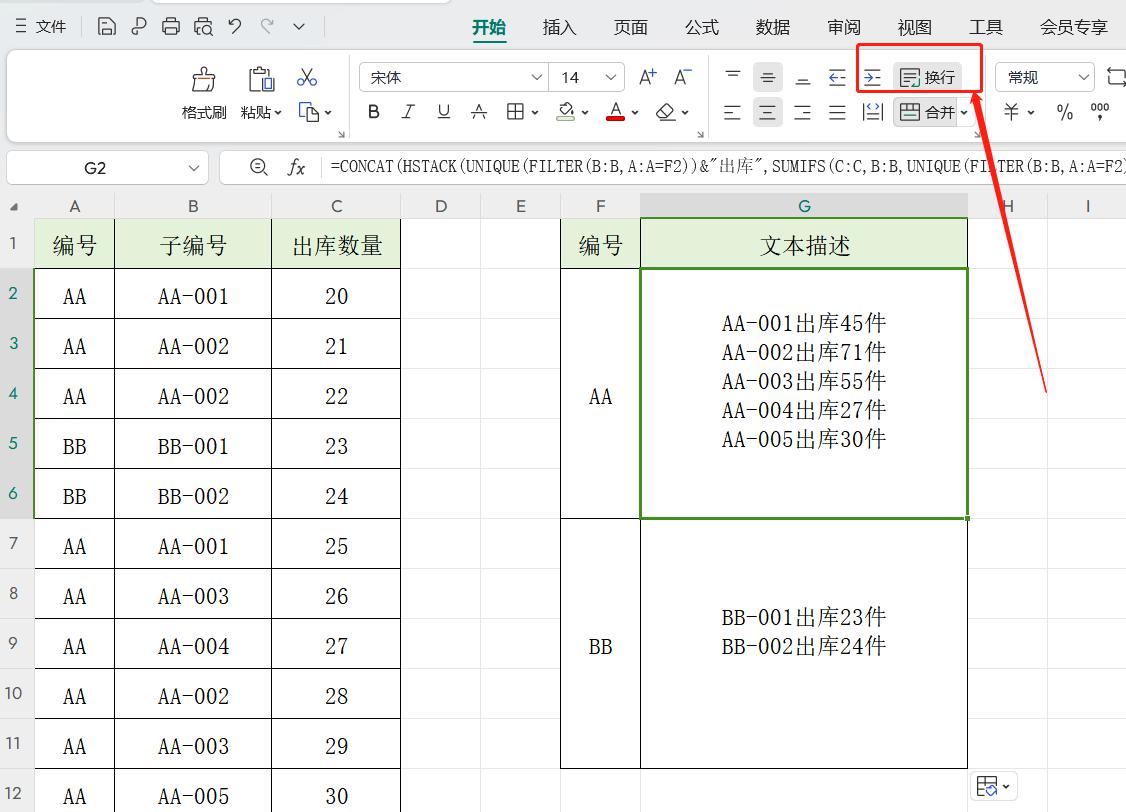Undo the last action
This screenshot has width=1126, height=812.
(x=235, y=27)
